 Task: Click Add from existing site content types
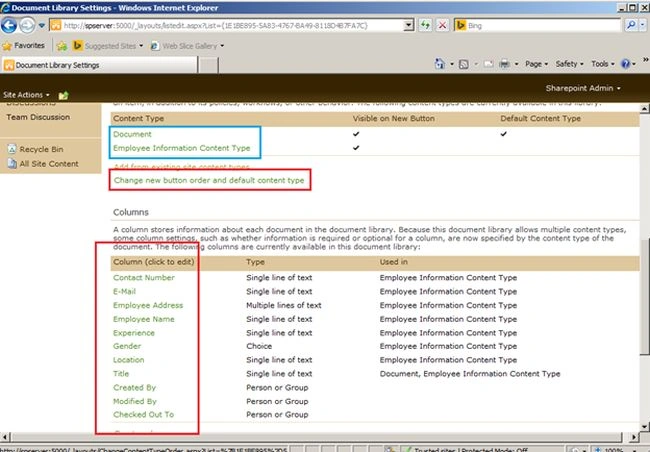click(182, 167)
